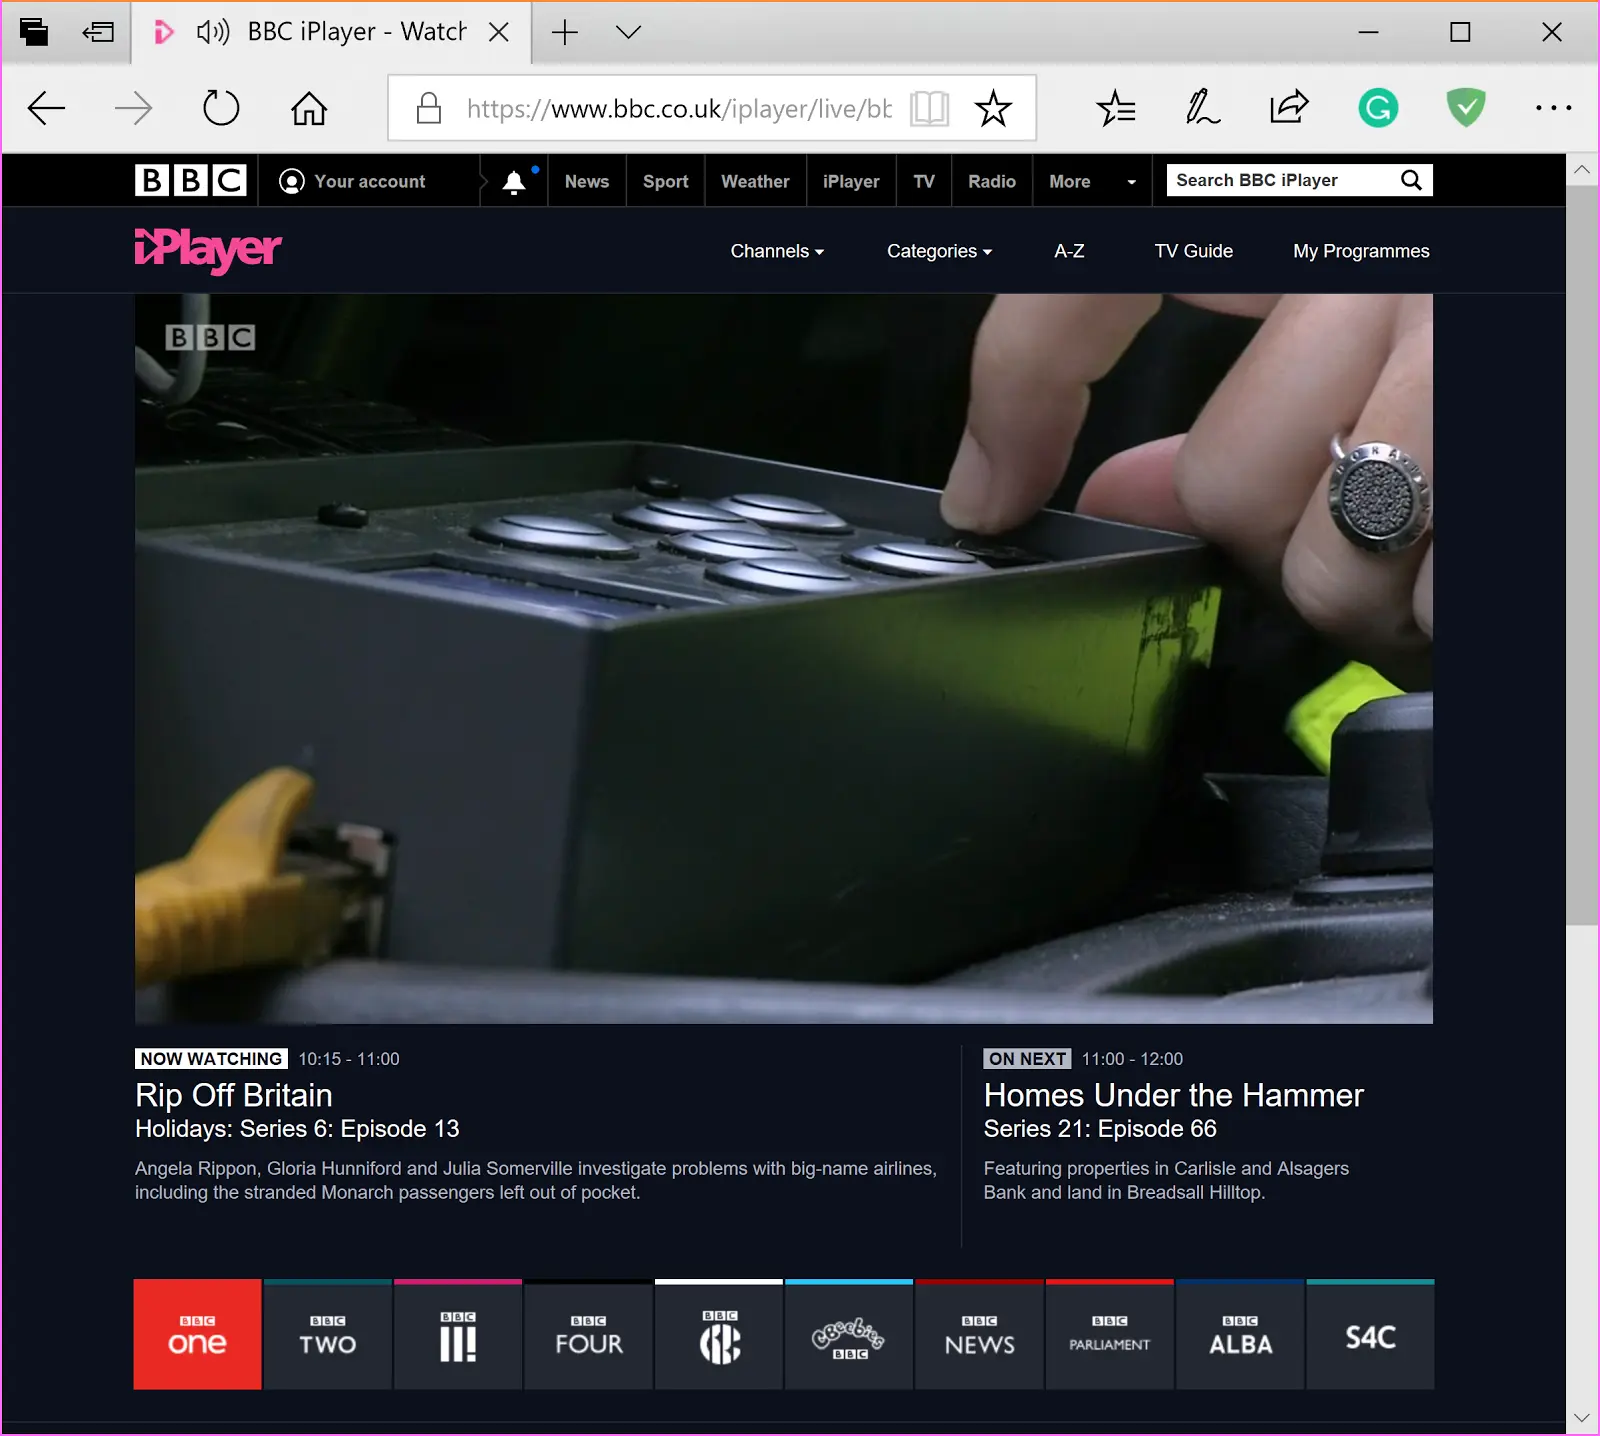1600x1436 pixels.
Task: Open BBC Parliament channel tile
Action: click(1110, 1334)
